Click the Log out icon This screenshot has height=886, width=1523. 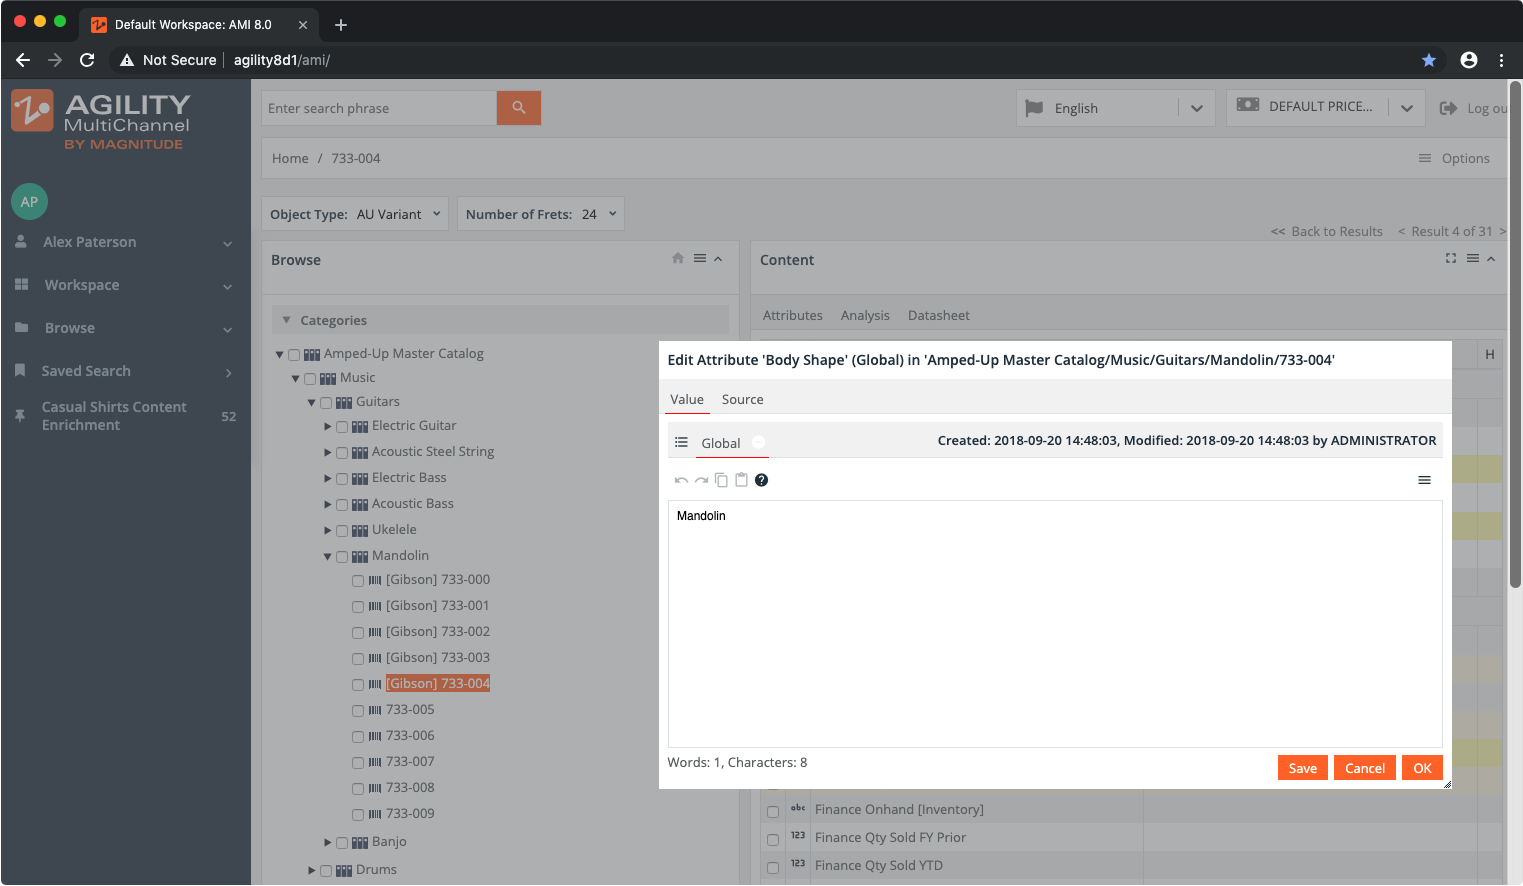click(x=1448, y=108)
